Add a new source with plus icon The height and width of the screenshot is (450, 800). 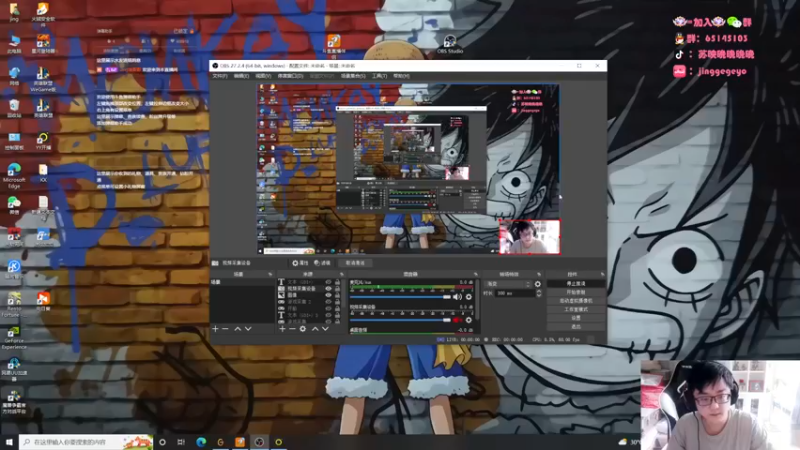click(282, 329)
